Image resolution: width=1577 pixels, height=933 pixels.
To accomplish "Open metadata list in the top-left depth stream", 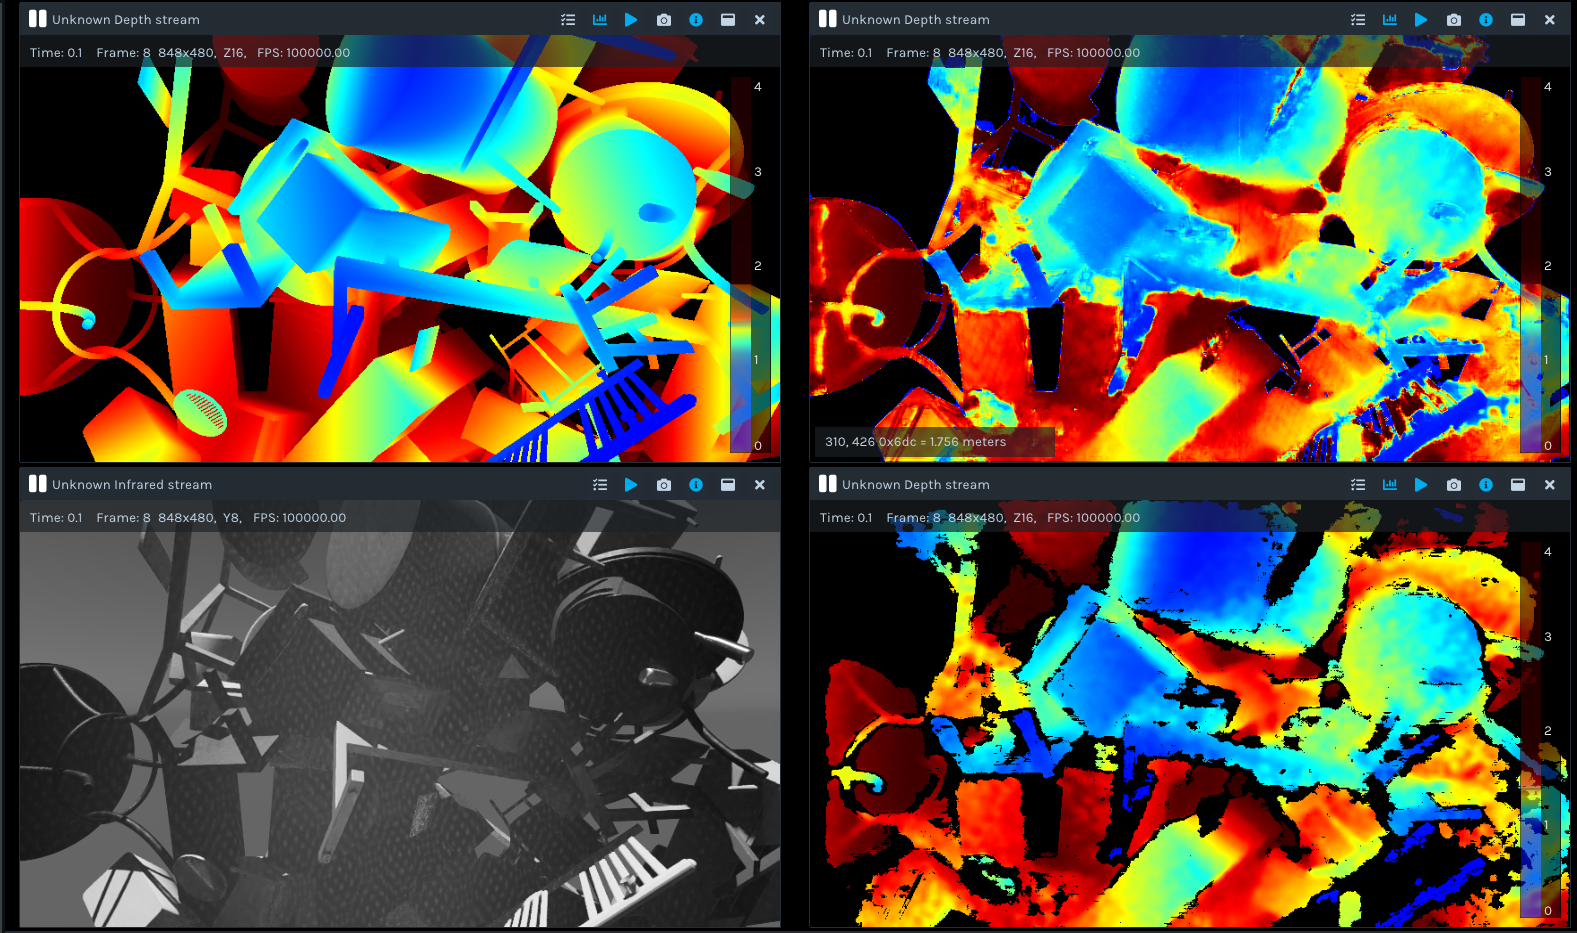I will click(568, 20).
